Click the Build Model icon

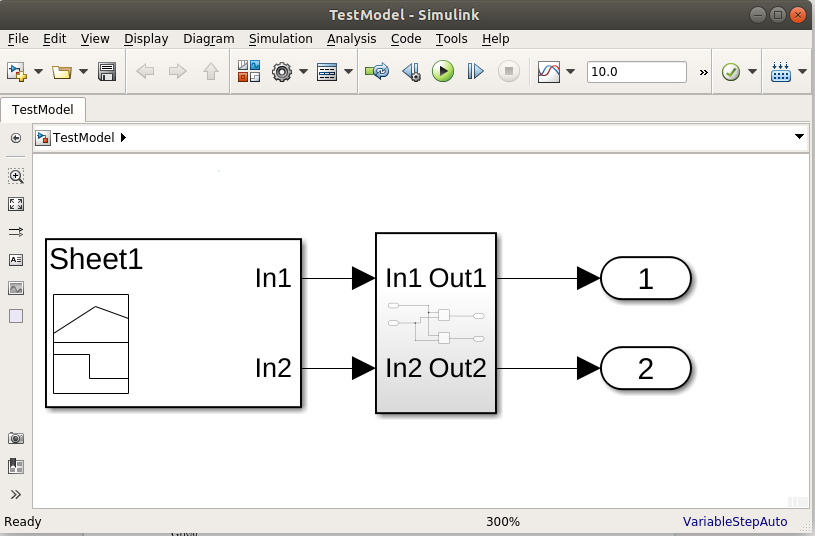[781, 72]
